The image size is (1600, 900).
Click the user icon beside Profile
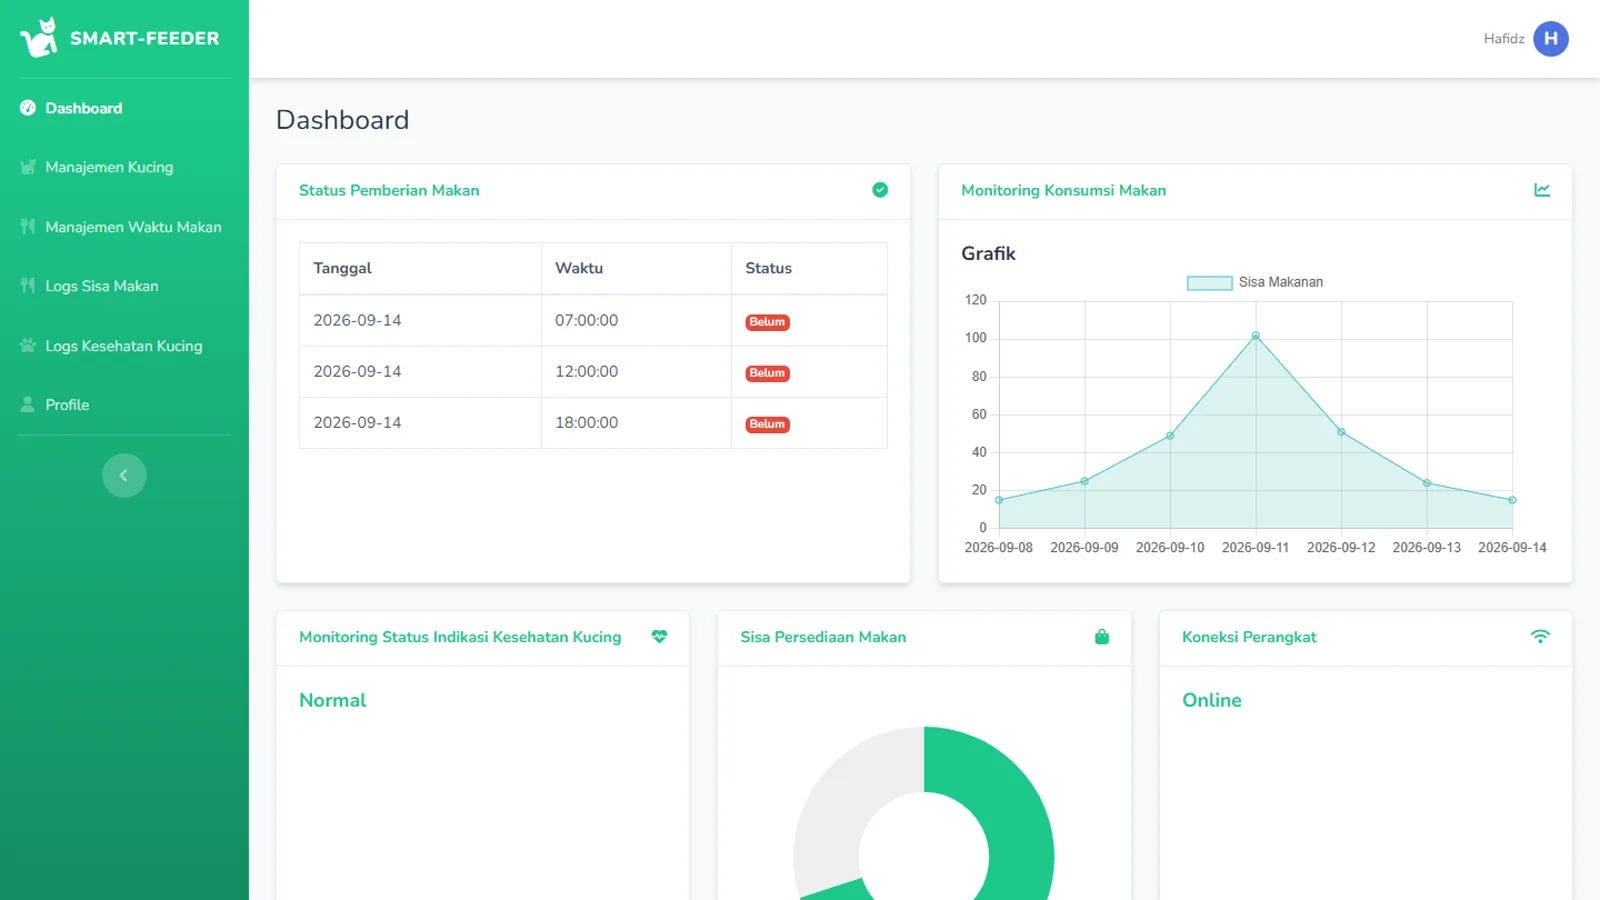pos(28,405)
